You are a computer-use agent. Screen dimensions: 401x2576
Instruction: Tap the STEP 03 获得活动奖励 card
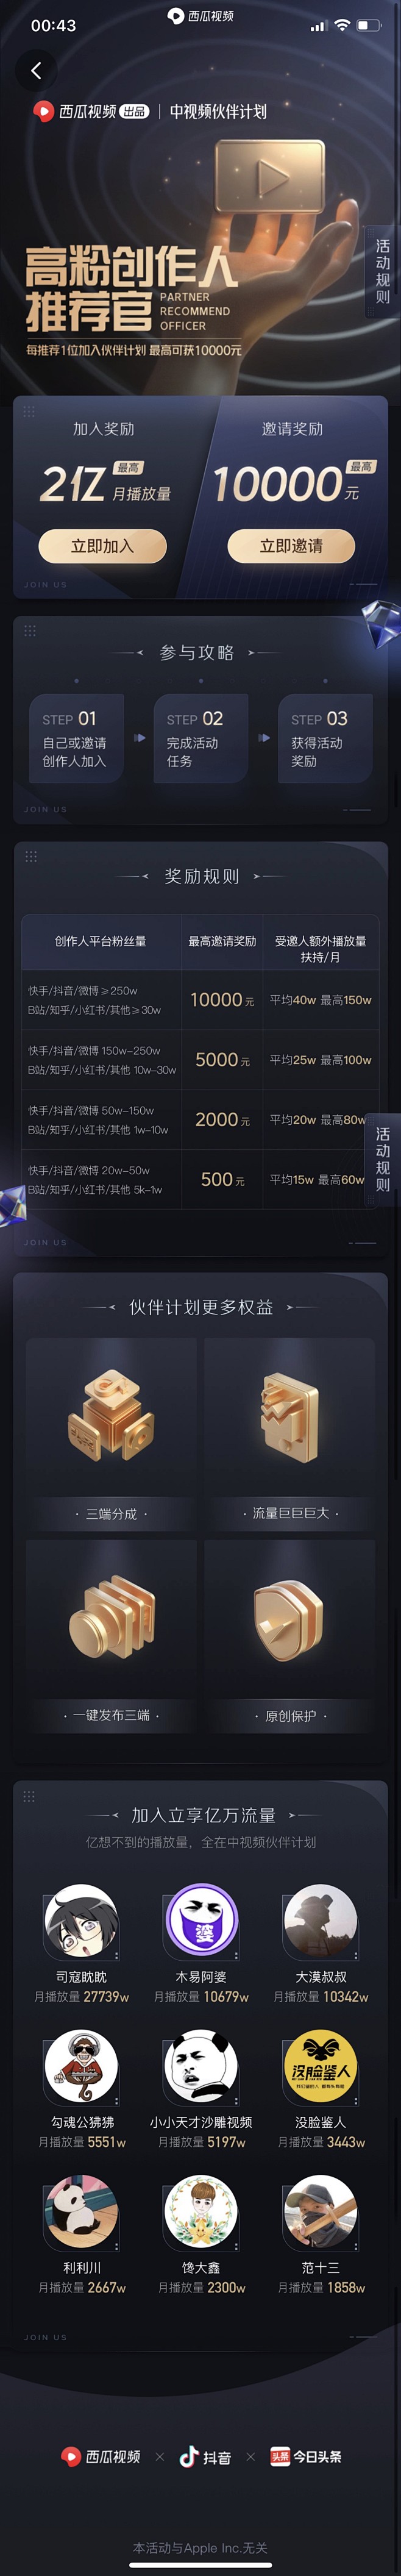coord(325,738)
